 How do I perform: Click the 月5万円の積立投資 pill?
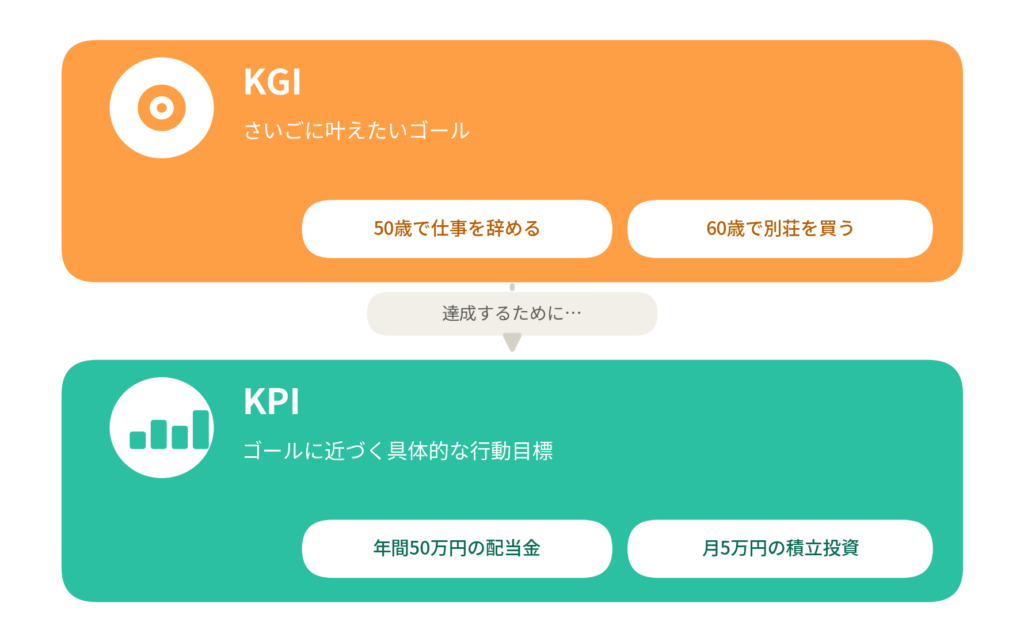point(780,548)
